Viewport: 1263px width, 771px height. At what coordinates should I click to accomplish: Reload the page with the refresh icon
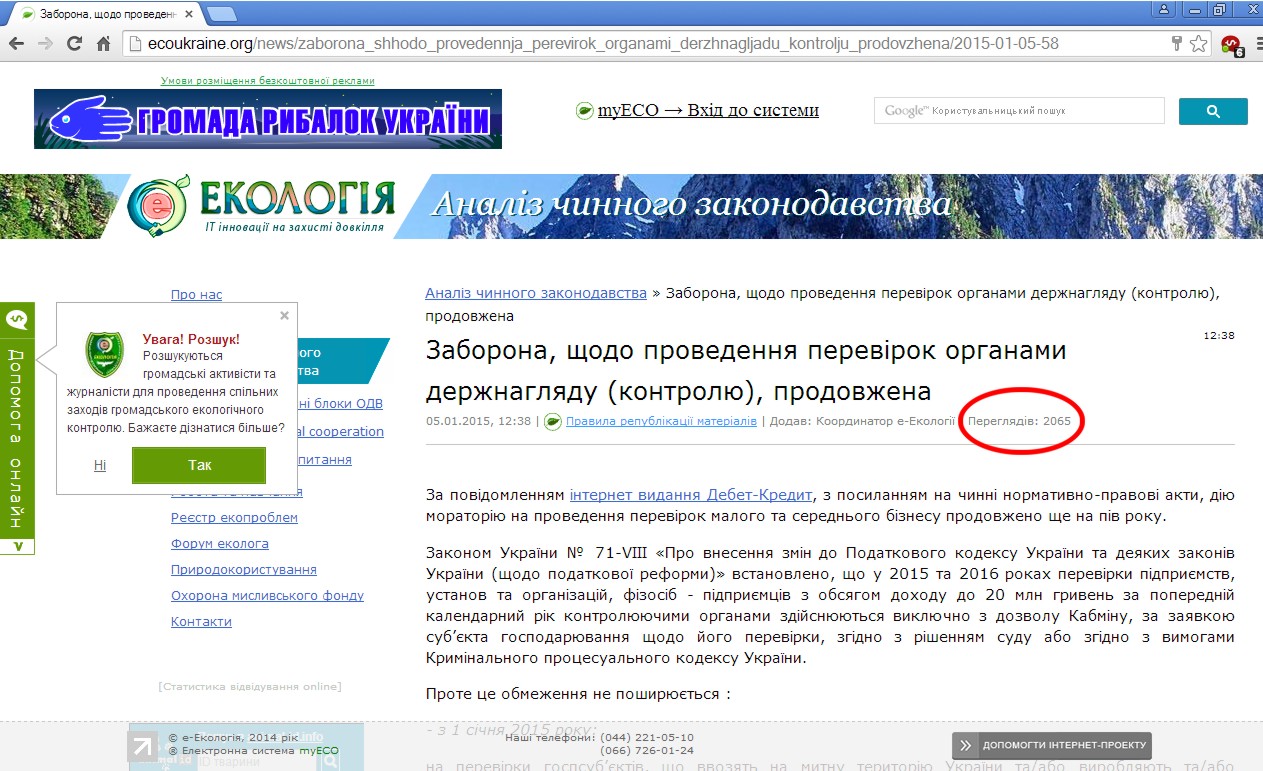point(74,44)
